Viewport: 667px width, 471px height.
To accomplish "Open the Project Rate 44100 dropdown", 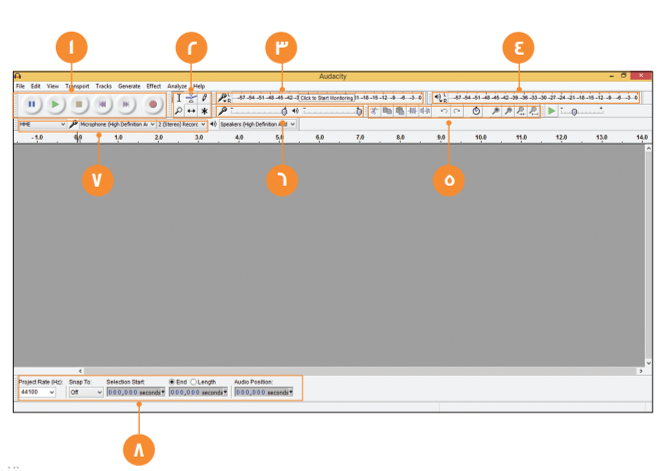I will click(x=37, y=392).
